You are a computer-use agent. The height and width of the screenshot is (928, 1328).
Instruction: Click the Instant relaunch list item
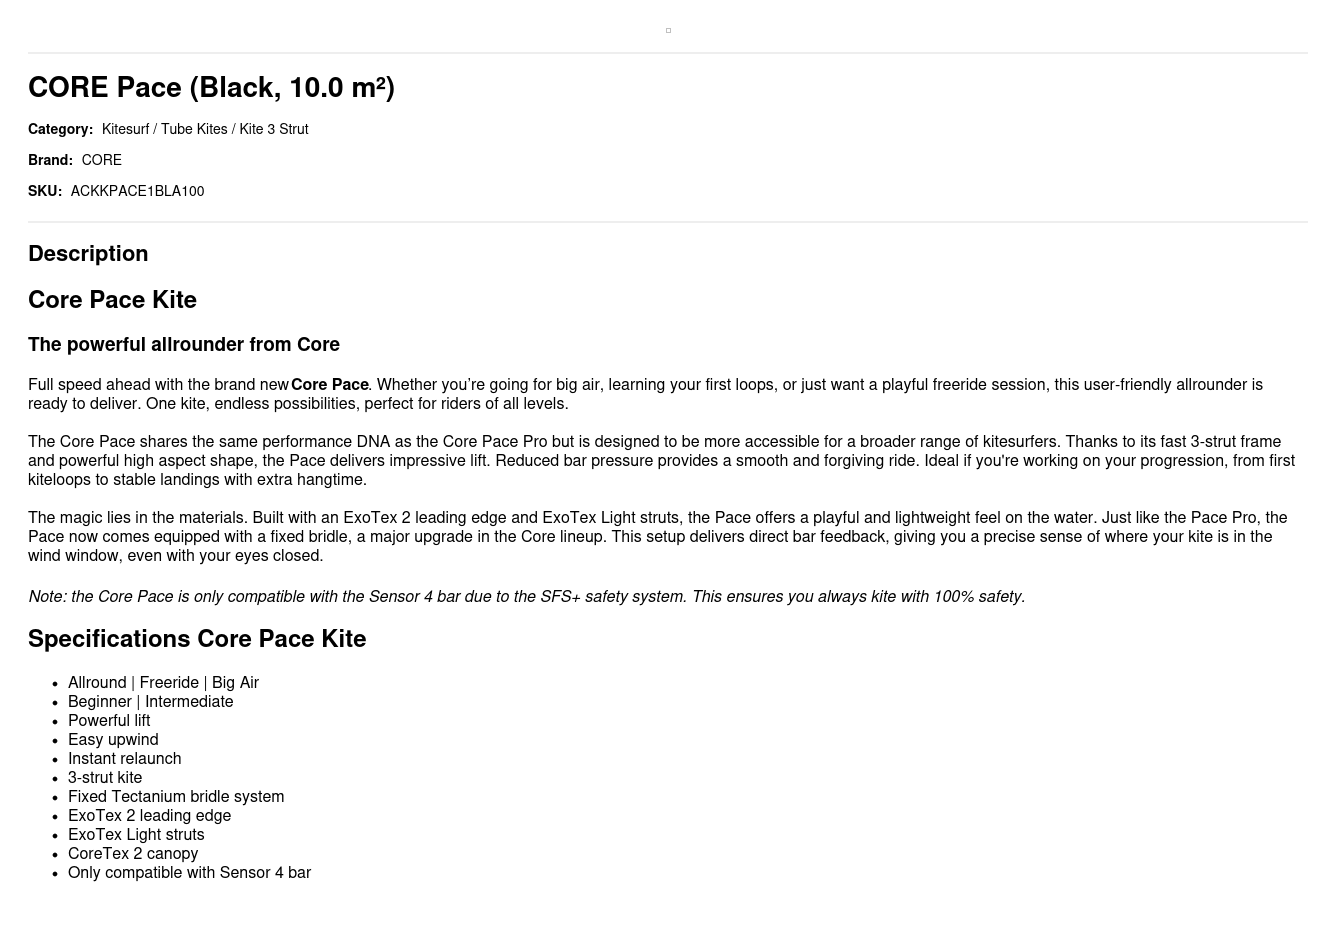click(x=124, y=759)
